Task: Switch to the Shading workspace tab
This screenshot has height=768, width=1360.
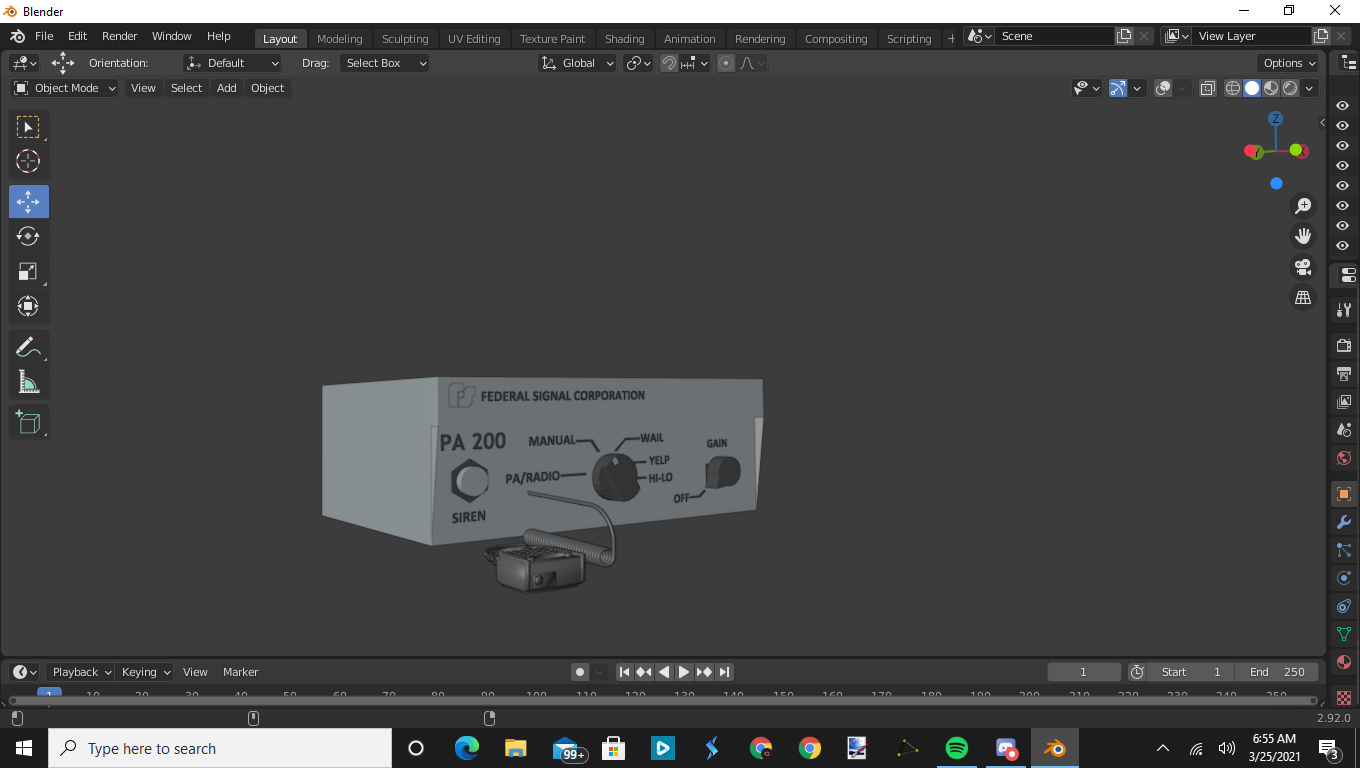Action: (625, 39)
